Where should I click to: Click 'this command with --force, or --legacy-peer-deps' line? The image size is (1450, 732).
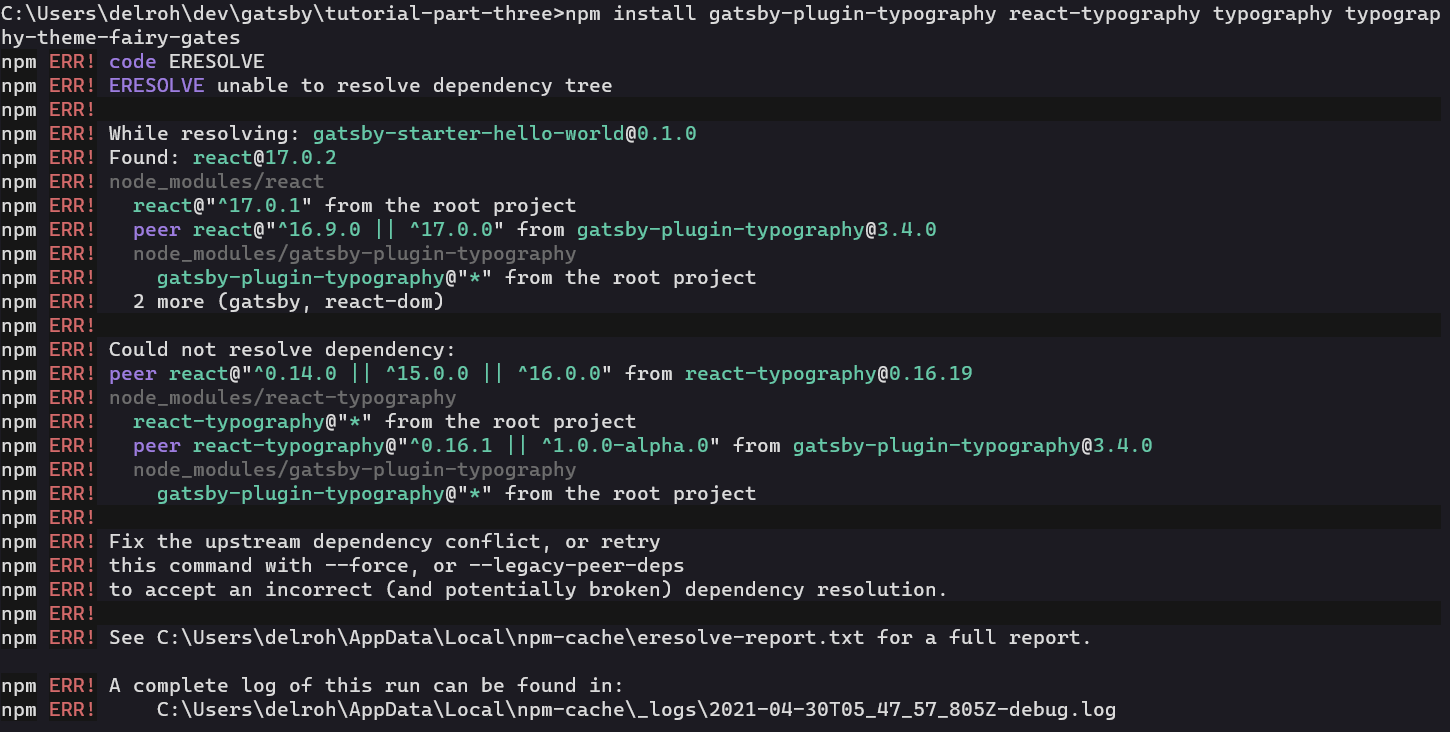396,566
